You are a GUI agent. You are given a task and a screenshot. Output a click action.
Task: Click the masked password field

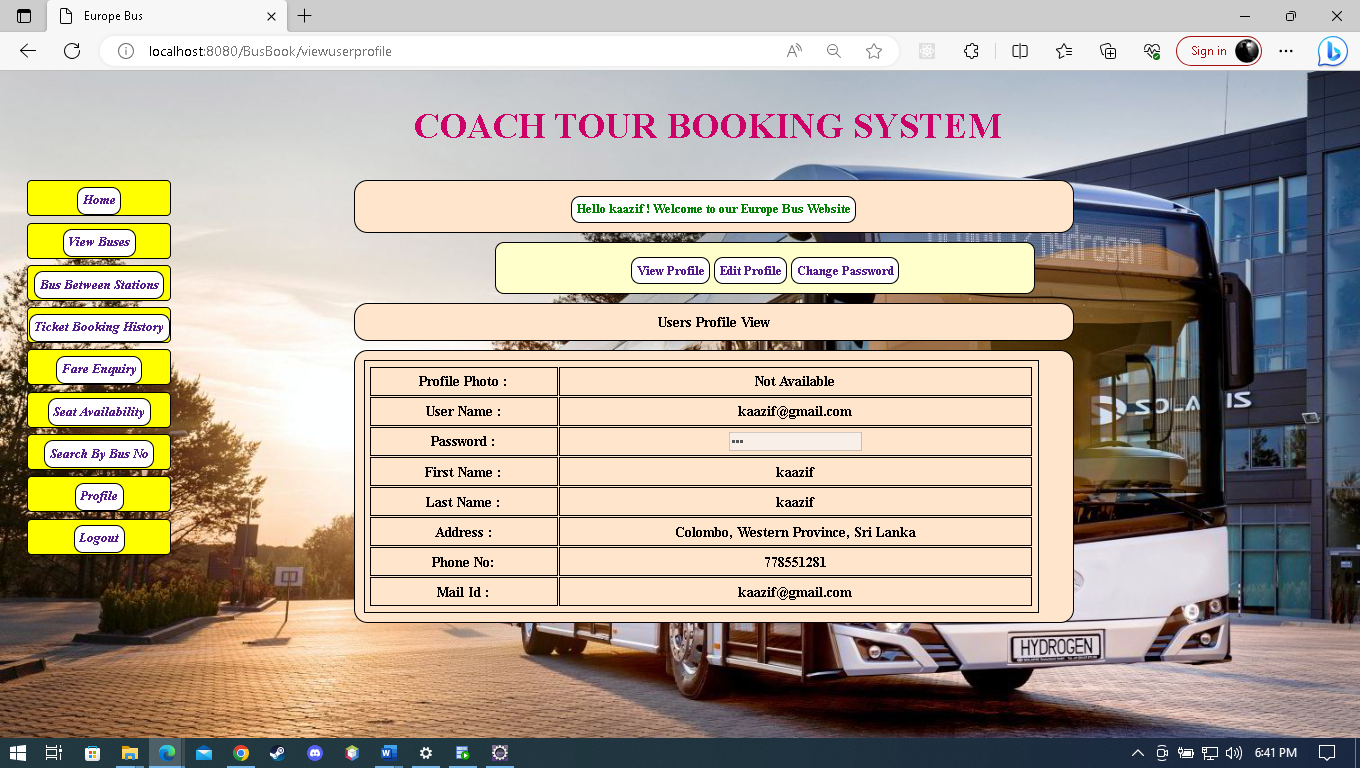pyautogui.click(x=795, y=441)
